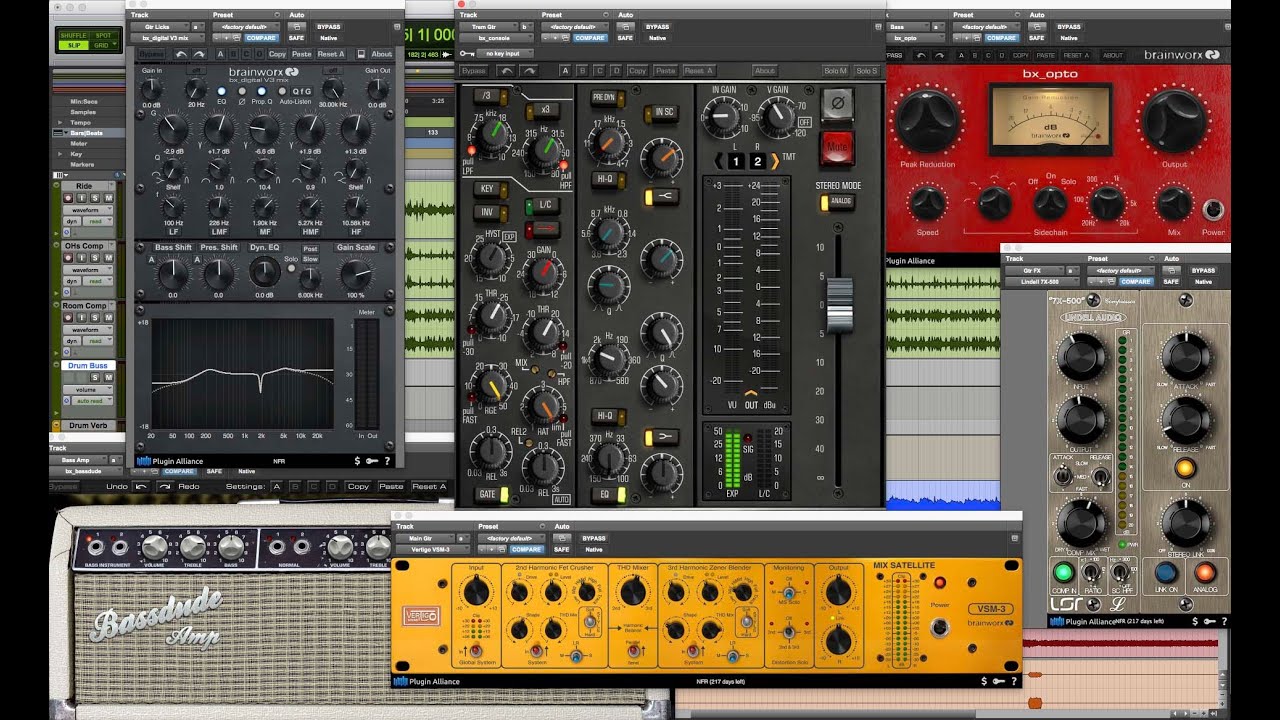Click the BYPASS button in bx_console header
Viewport: 1280px width, 720px height.
coord(658,27)
